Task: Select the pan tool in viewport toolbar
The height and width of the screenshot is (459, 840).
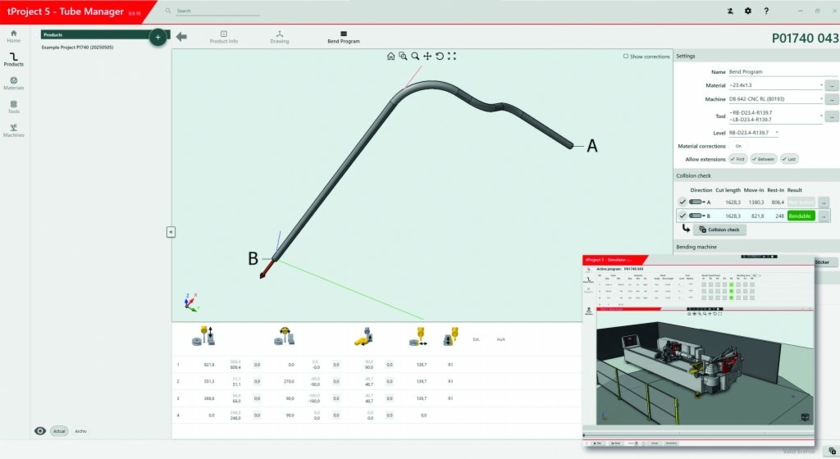Action: coord(427,56)
